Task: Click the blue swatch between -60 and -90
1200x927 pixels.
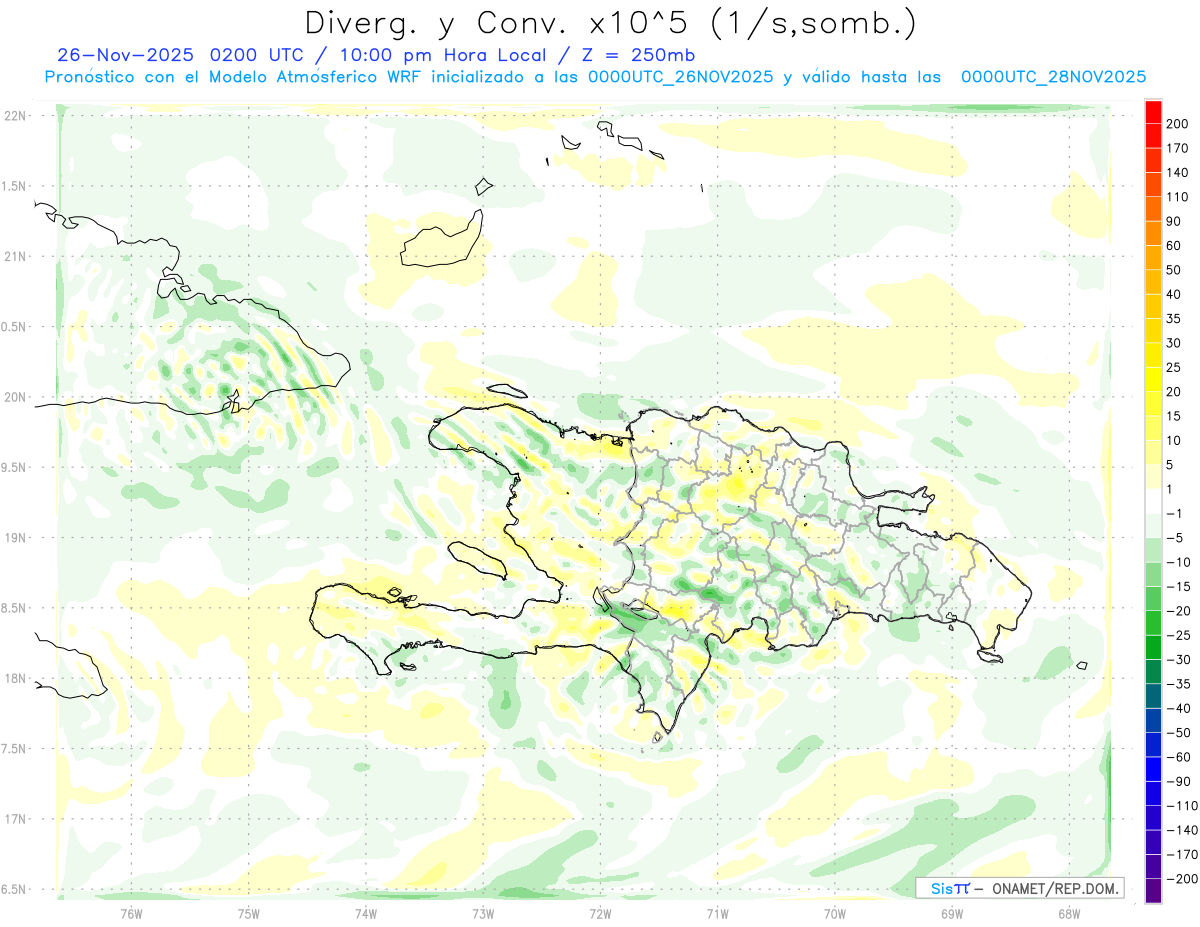Action: 1153,769
